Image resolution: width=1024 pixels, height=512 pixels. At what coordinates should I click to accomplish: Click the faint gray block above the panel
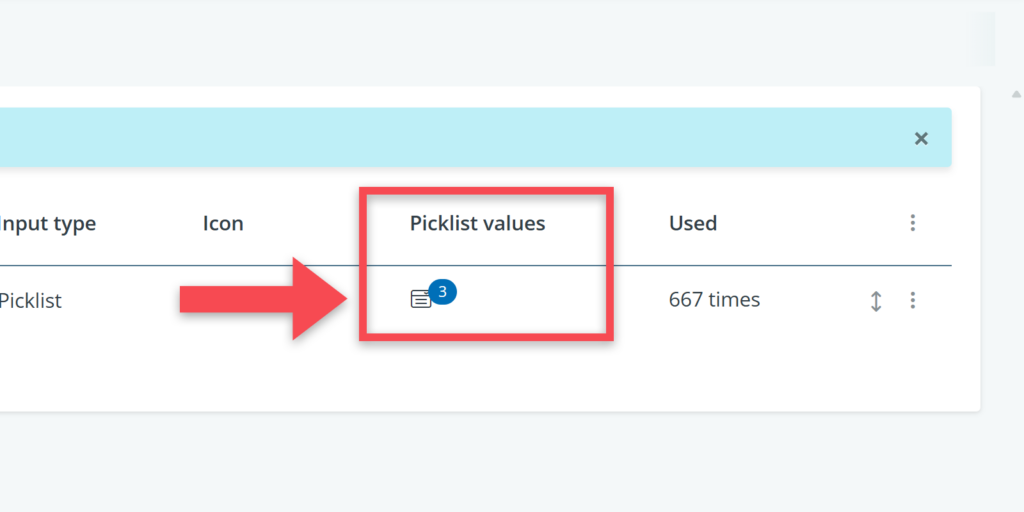[x=984, y=39]
